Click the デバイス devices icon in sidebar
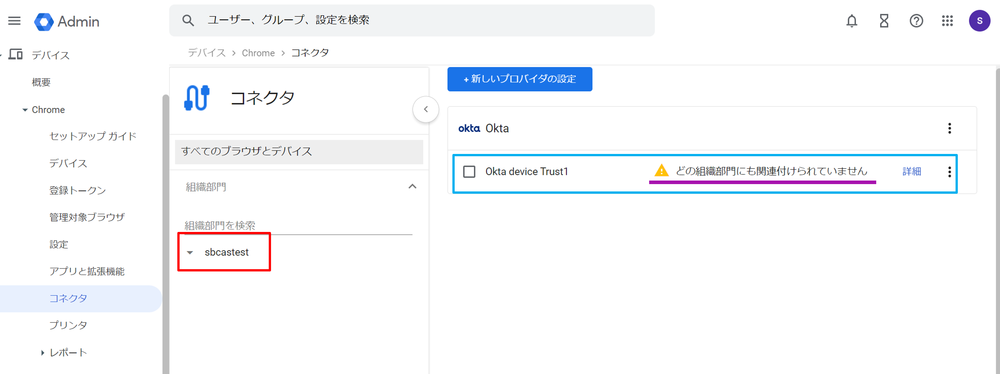 click(16, 55)
